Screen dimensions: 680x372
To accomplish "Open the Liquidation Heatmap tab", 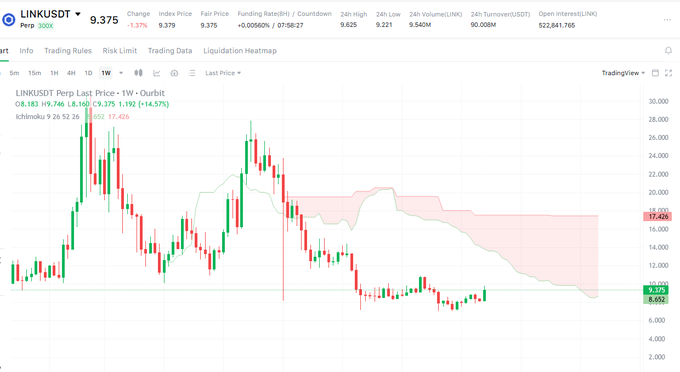I will click(240, 51).
